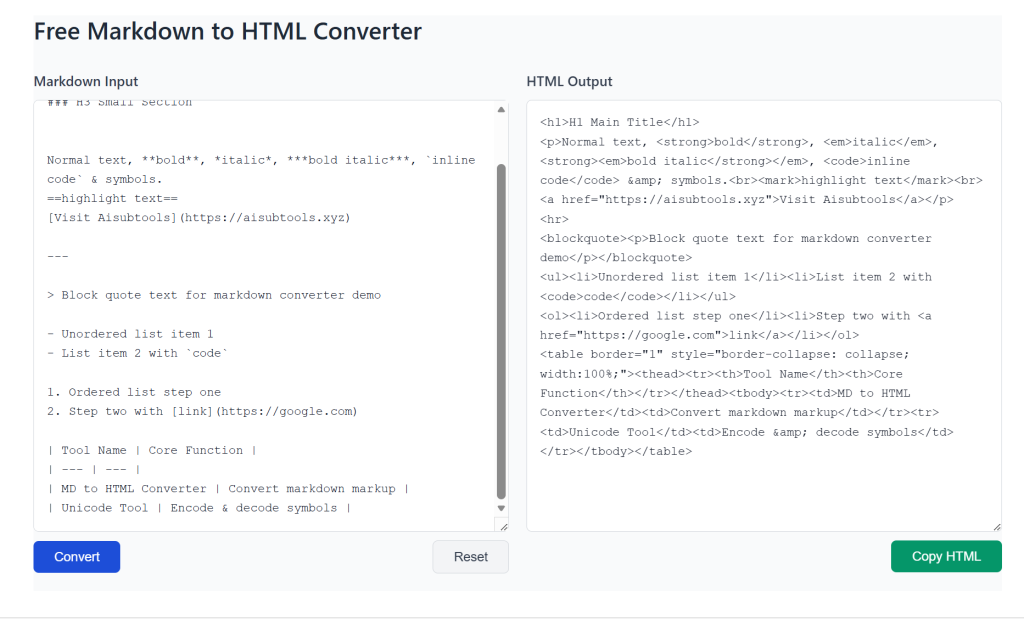Viewport: 1024px width, 620px height.
Task: Click the 'Markdown Input' label
Action: [x=86, y=82]
